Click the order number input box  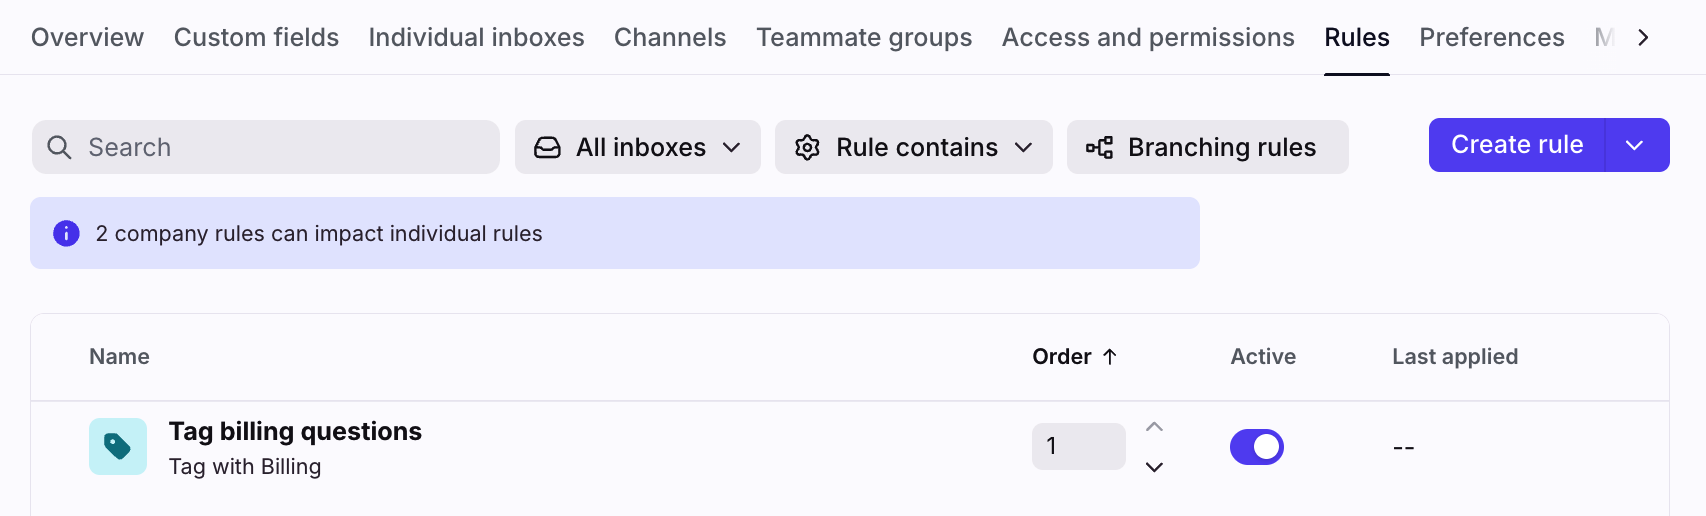click(x=1078, y=446)
